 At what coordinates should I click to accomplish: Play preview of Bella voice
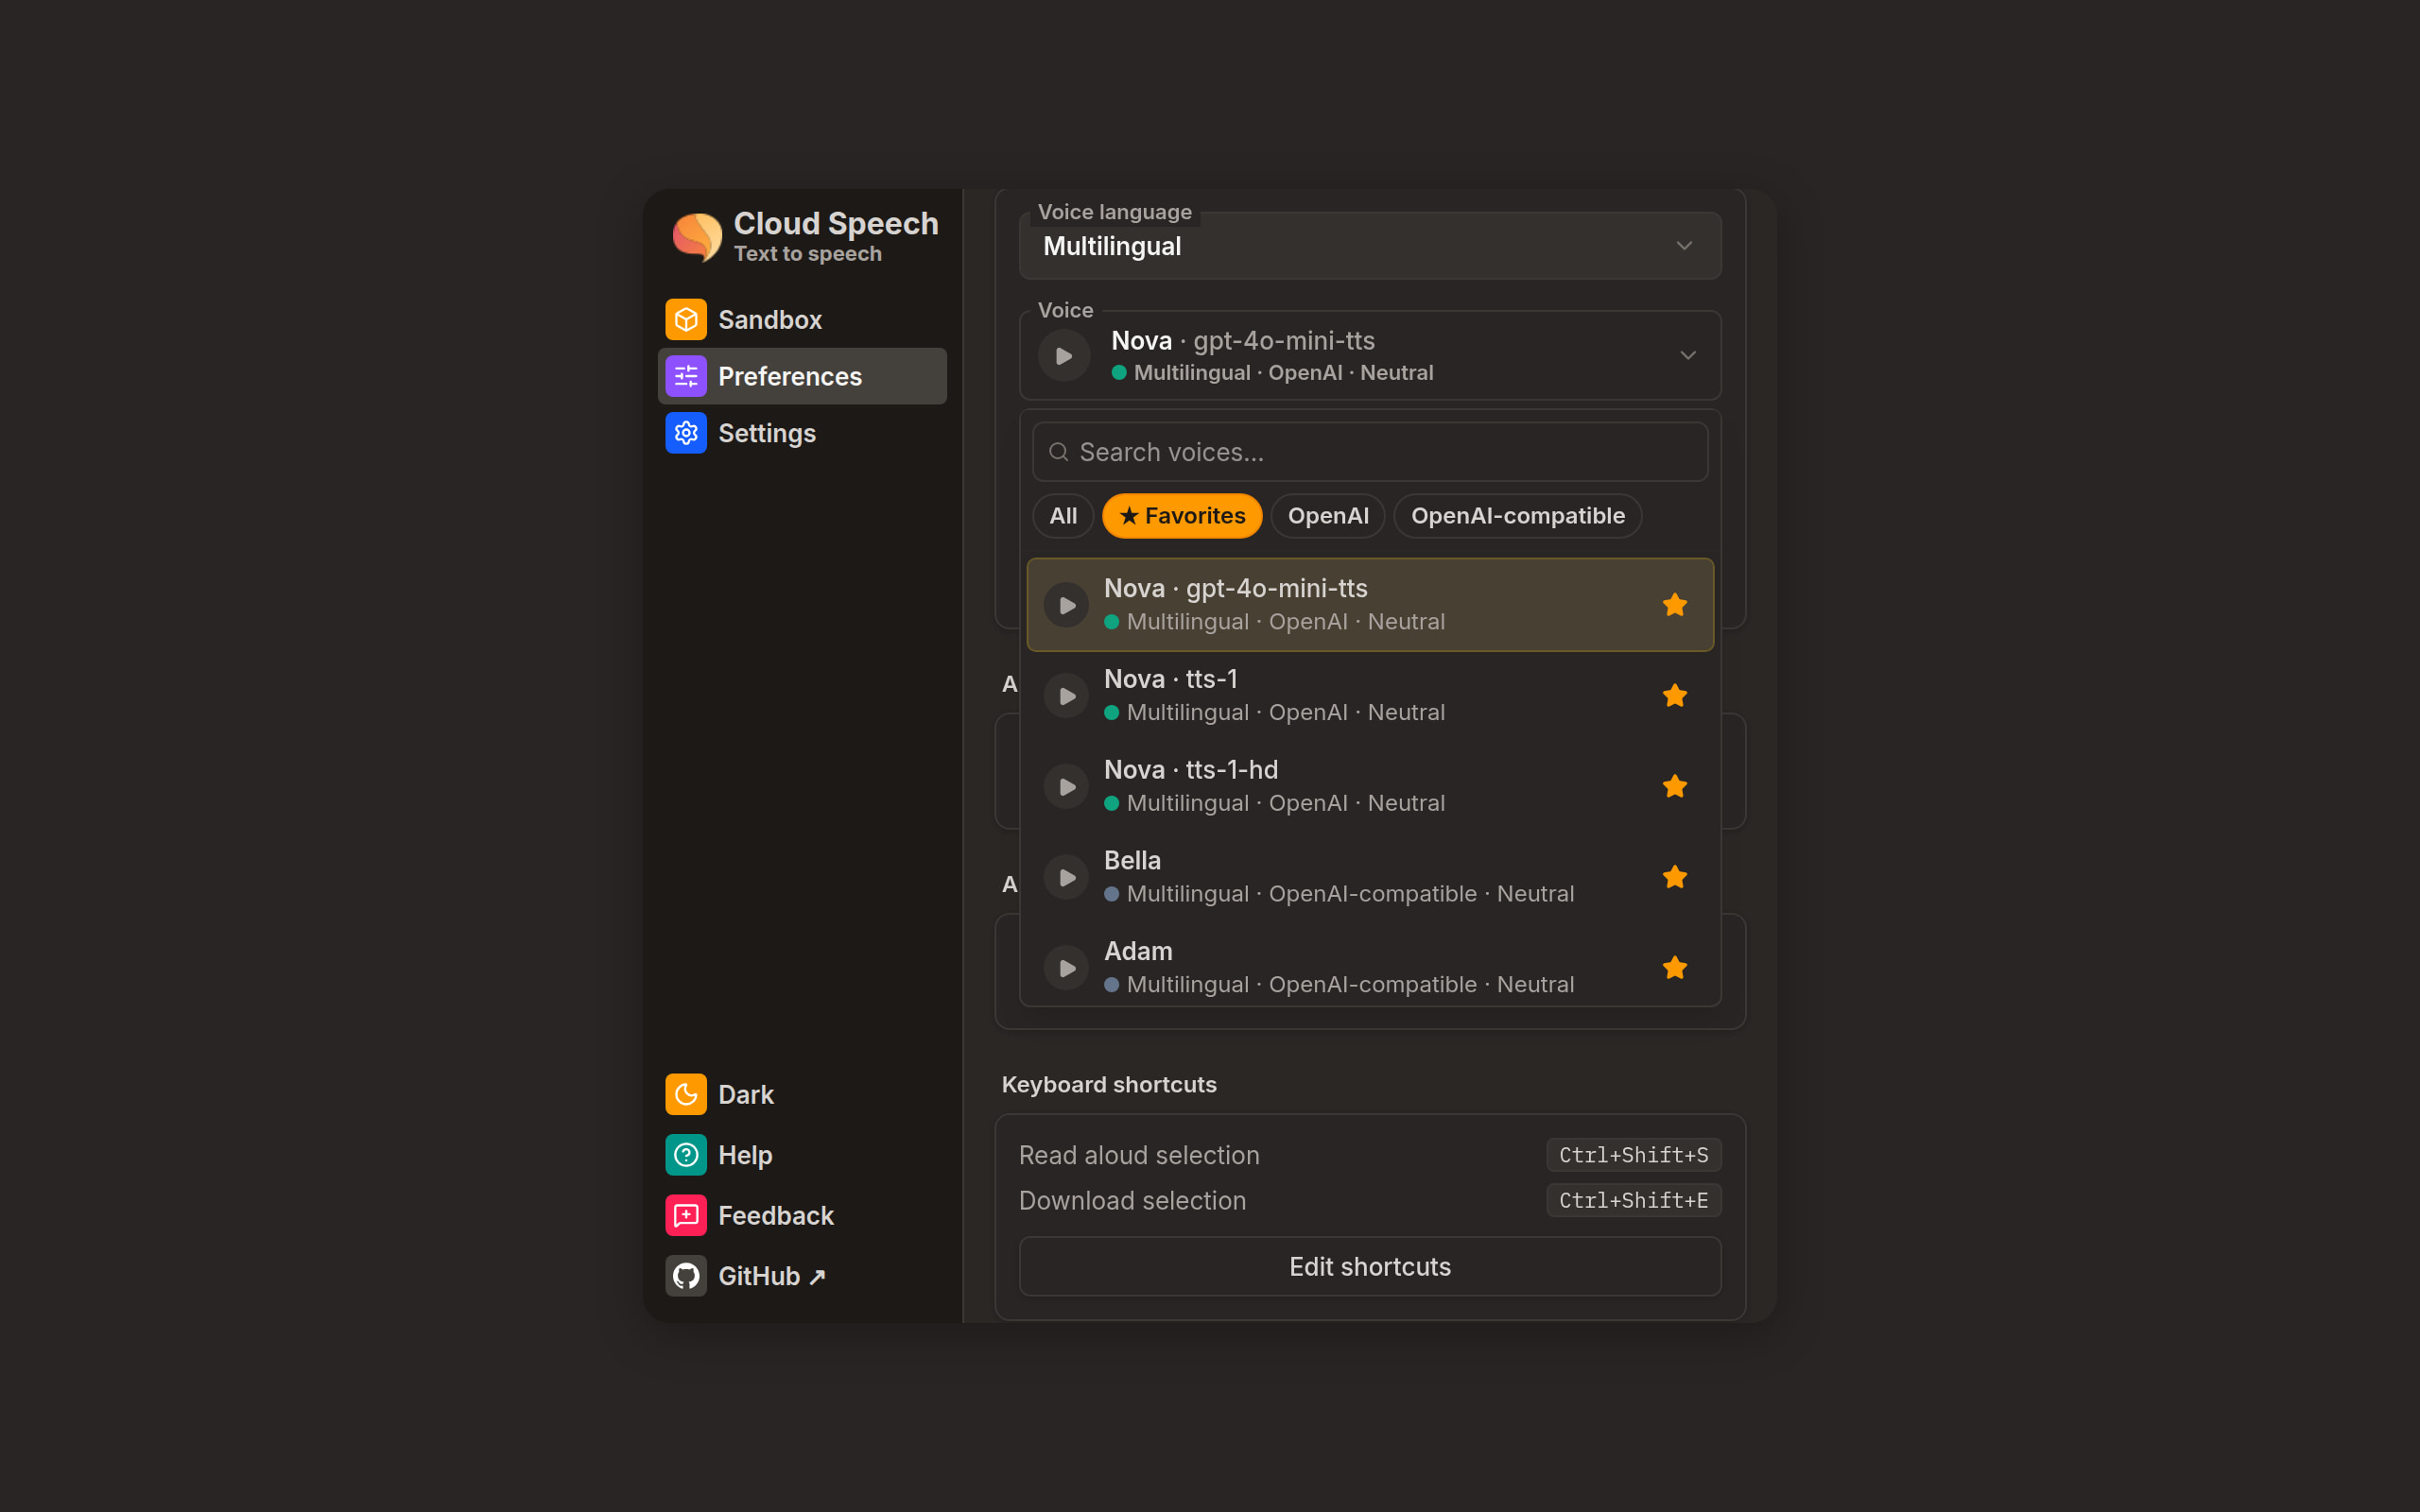pyautogui.click(x=1066, y=877)
